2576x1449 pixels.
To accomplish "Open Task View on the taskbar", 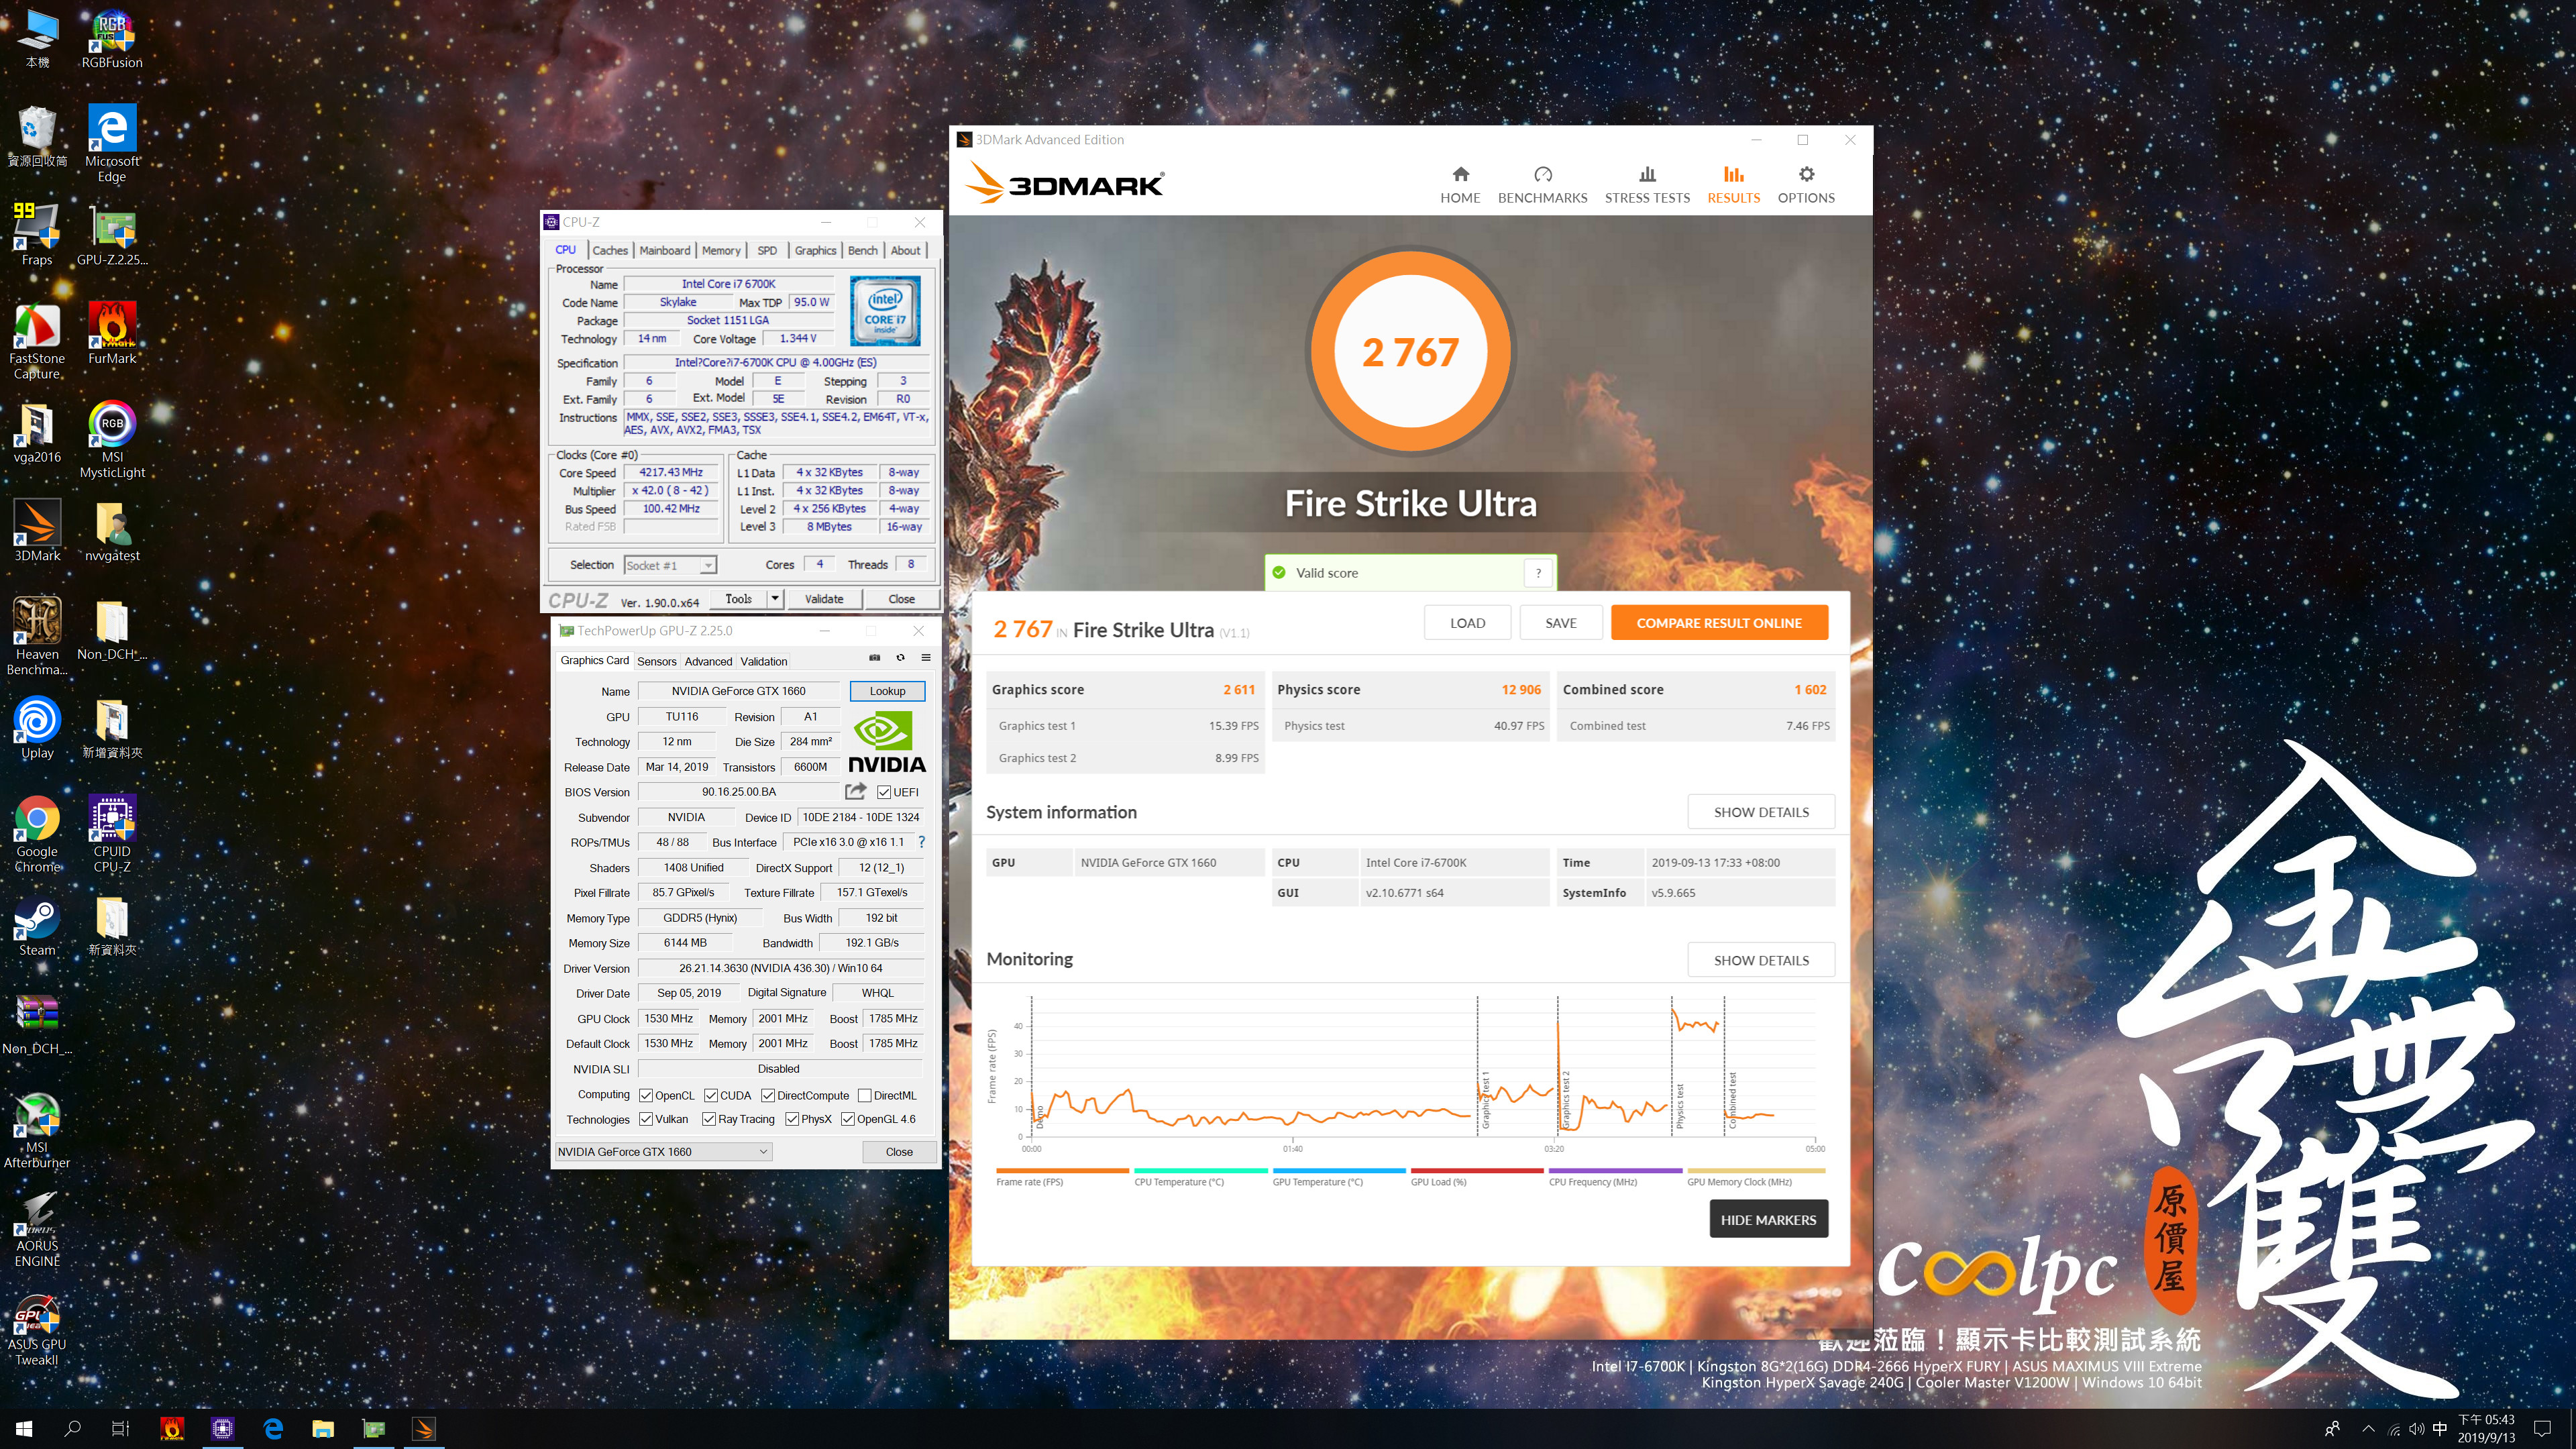I will coord(120,1429).
